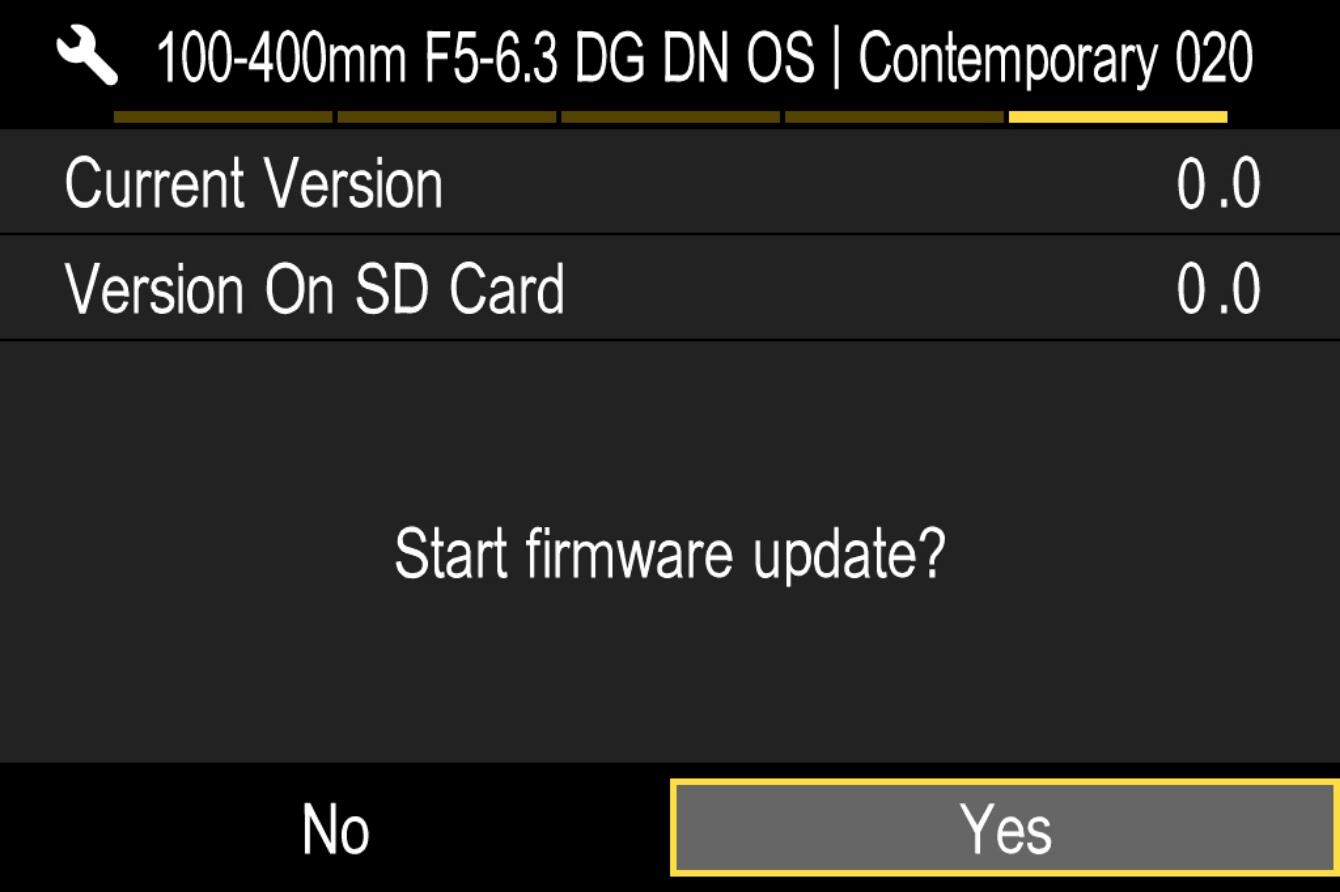Select the fourth dim setup tab segment

click(895, 117)
